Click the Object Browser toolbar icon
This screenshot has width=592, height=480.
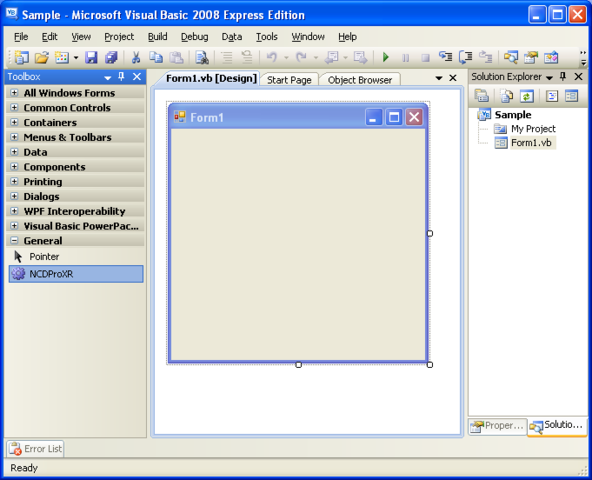coord(551,57)
